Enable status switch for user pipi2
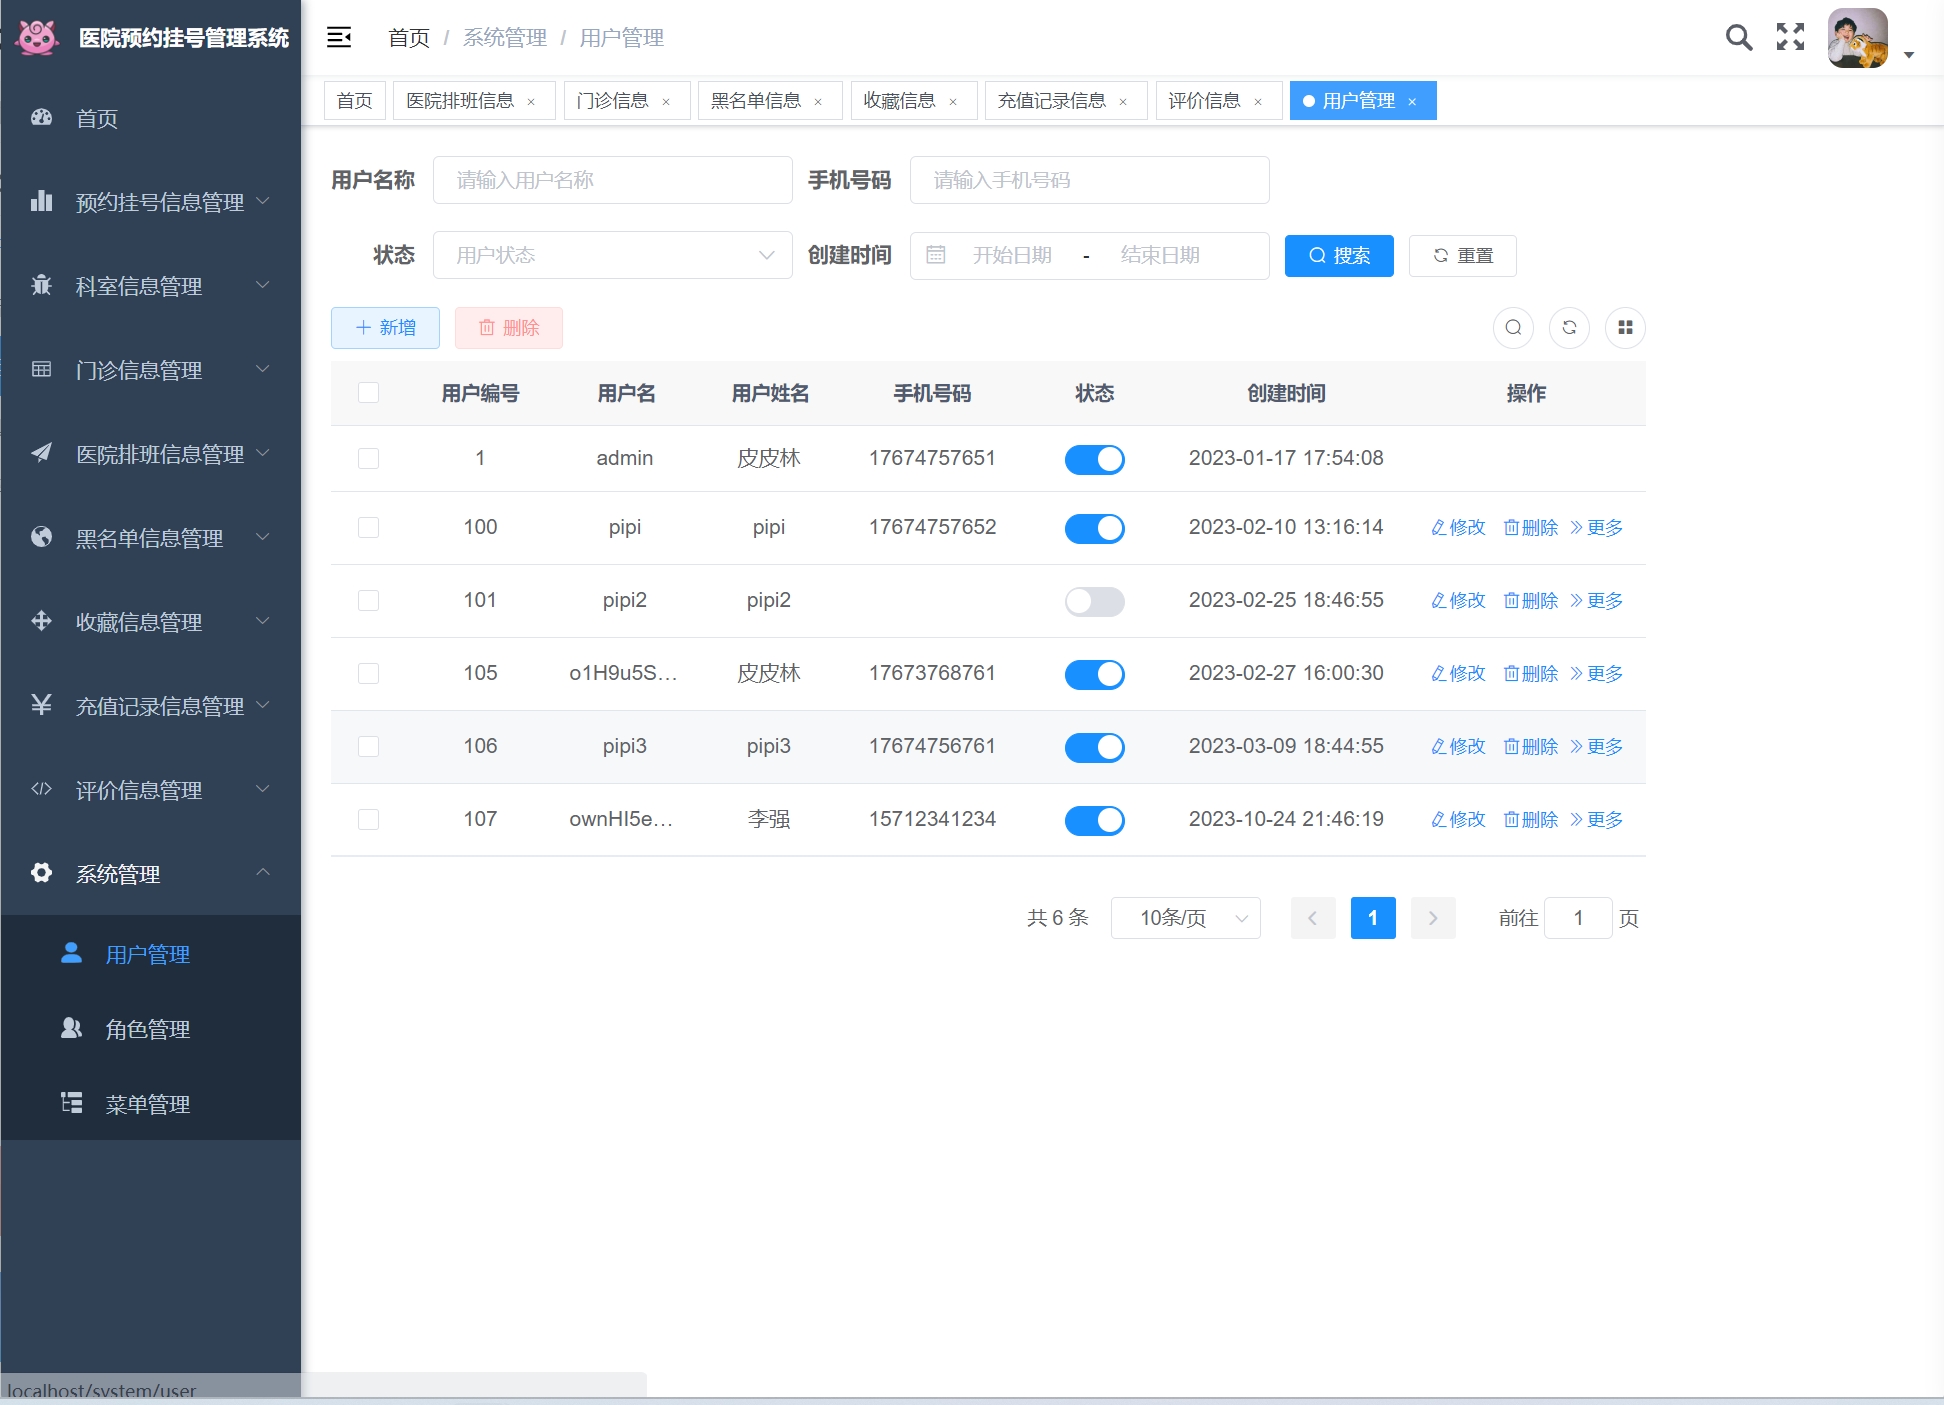 pos(1094,601)
